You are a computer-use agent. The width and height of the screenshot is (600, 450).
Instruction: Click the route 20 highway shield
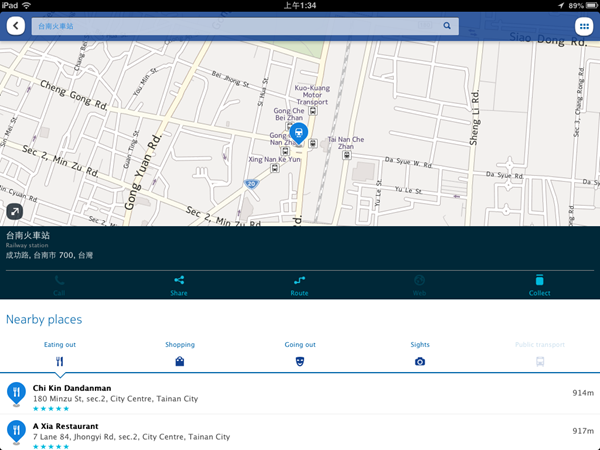coord(251,184)
